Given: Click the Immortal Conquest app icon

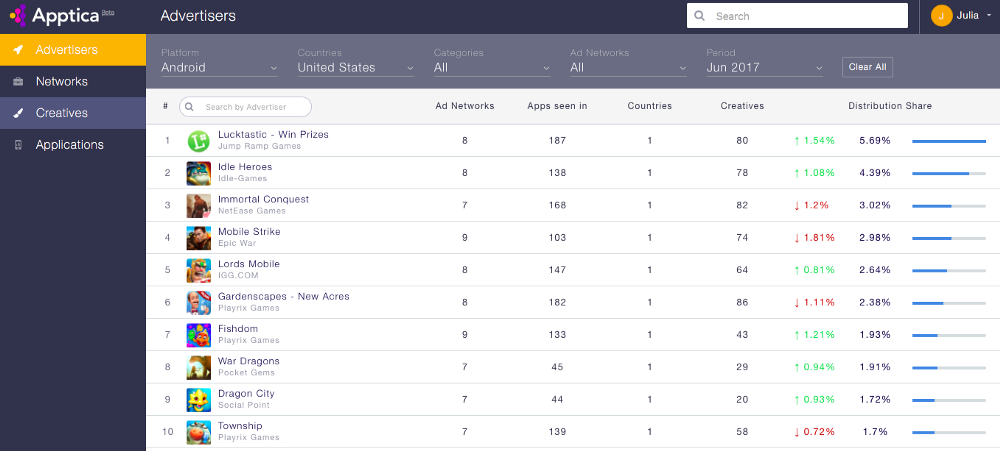Looking at the screenshot, I should click(x=198, y=205).
